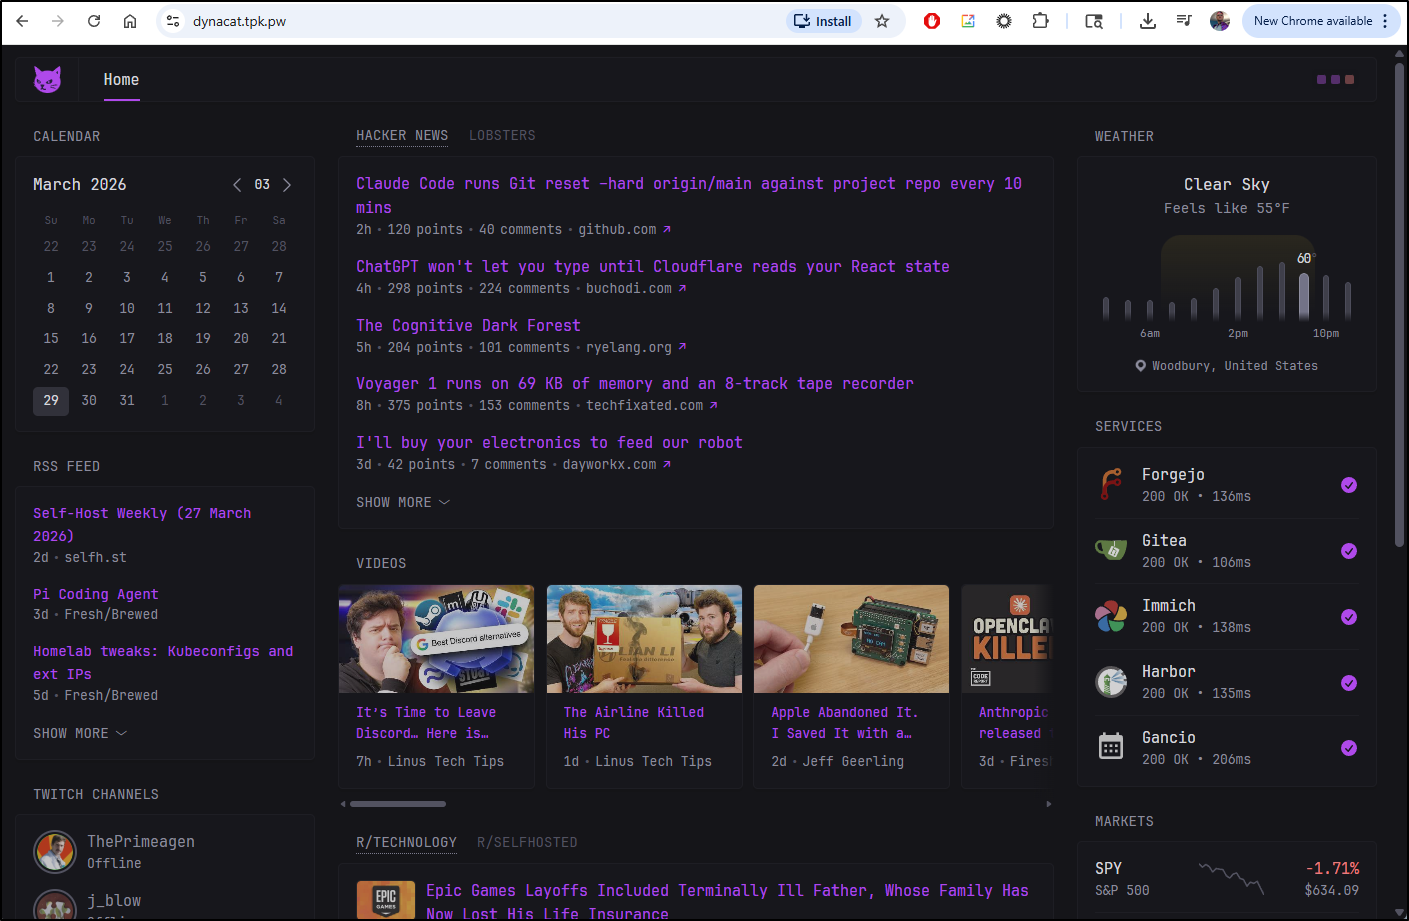
Task: Toggle the status check next to Forgejo
Action: click(1349, 484)
